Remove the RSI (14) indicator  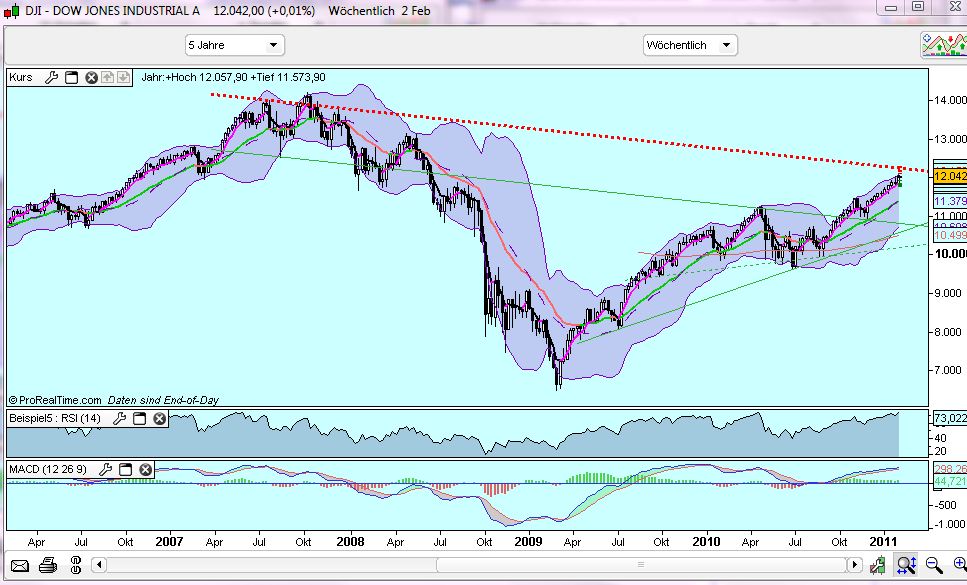(157, 418)
